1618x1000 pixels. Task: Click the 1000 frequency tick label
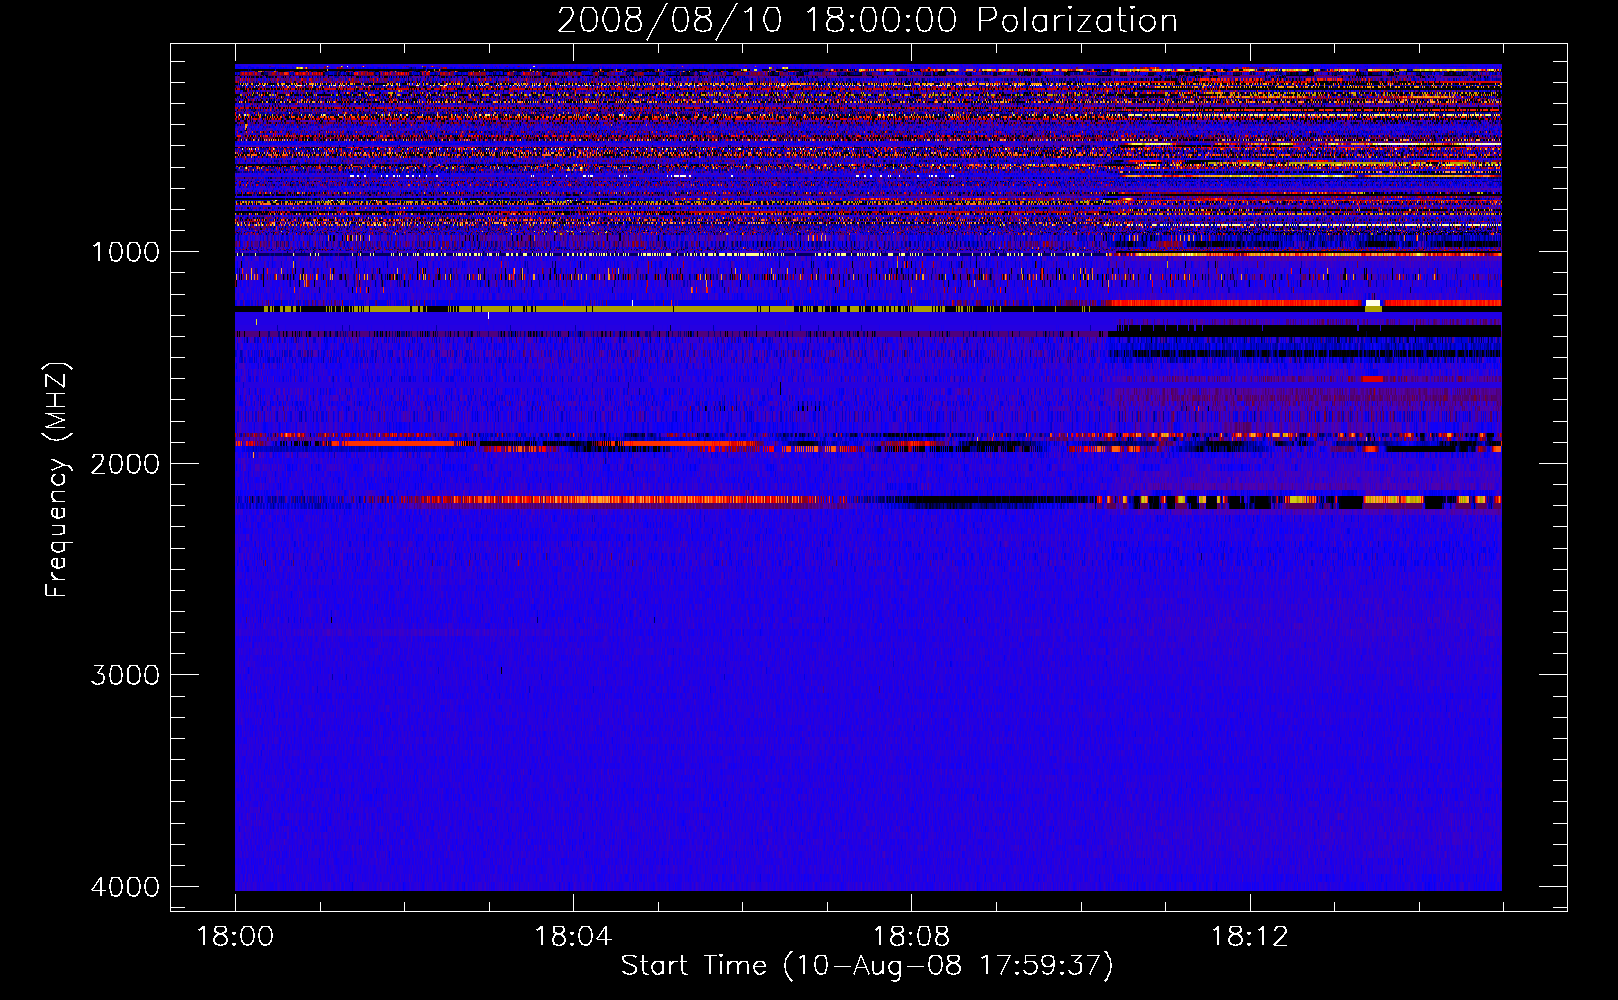tap(125, 252)
